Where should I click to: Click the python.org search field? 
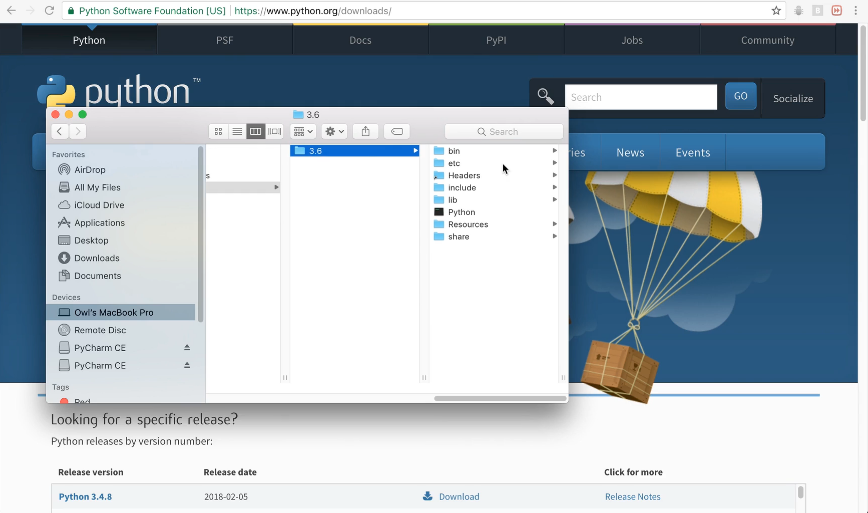[x=640, y=97]
